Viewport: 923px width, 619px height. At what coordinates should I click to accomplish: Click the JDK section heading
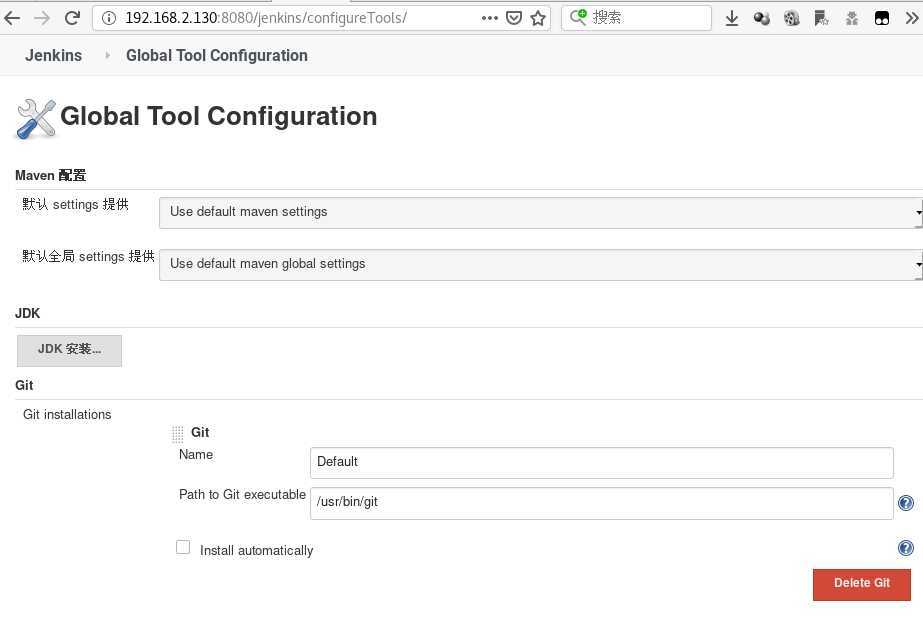pyautogui.click(x=28, y=313)
